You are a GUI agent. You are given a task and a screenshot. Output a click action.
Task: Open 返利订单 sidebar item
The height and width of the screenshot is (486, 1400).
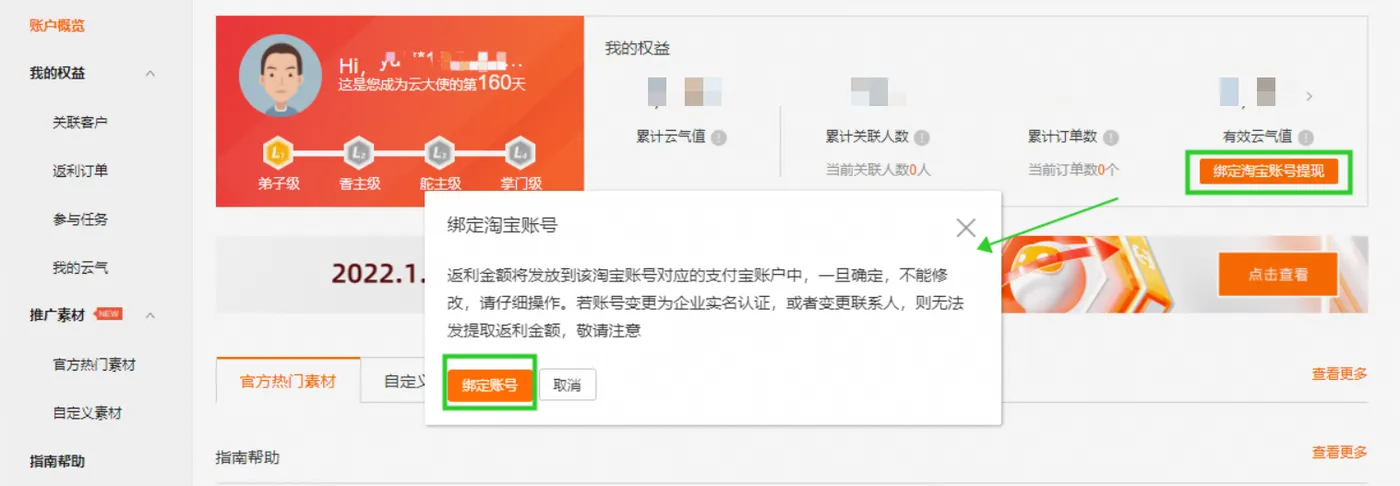(x=80, y=171)
